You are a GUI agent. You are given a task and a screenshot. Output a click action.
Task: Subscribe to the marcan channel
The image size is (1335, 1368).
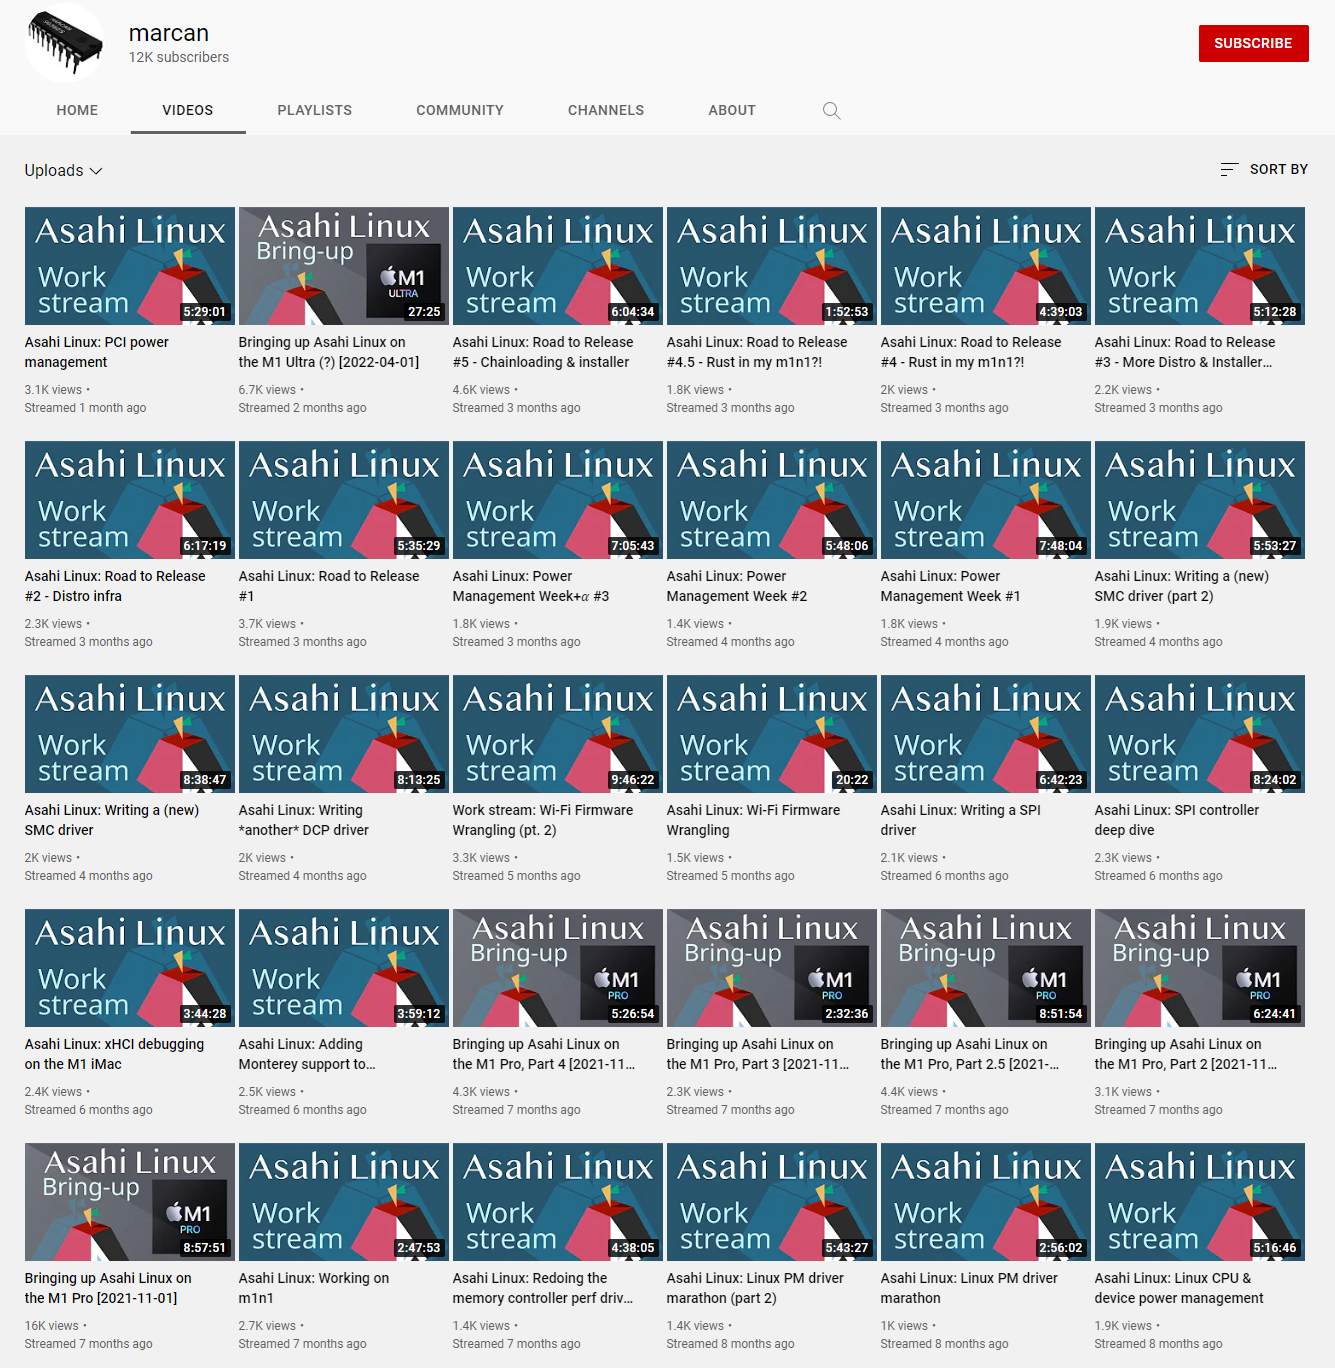[1253, 43]
